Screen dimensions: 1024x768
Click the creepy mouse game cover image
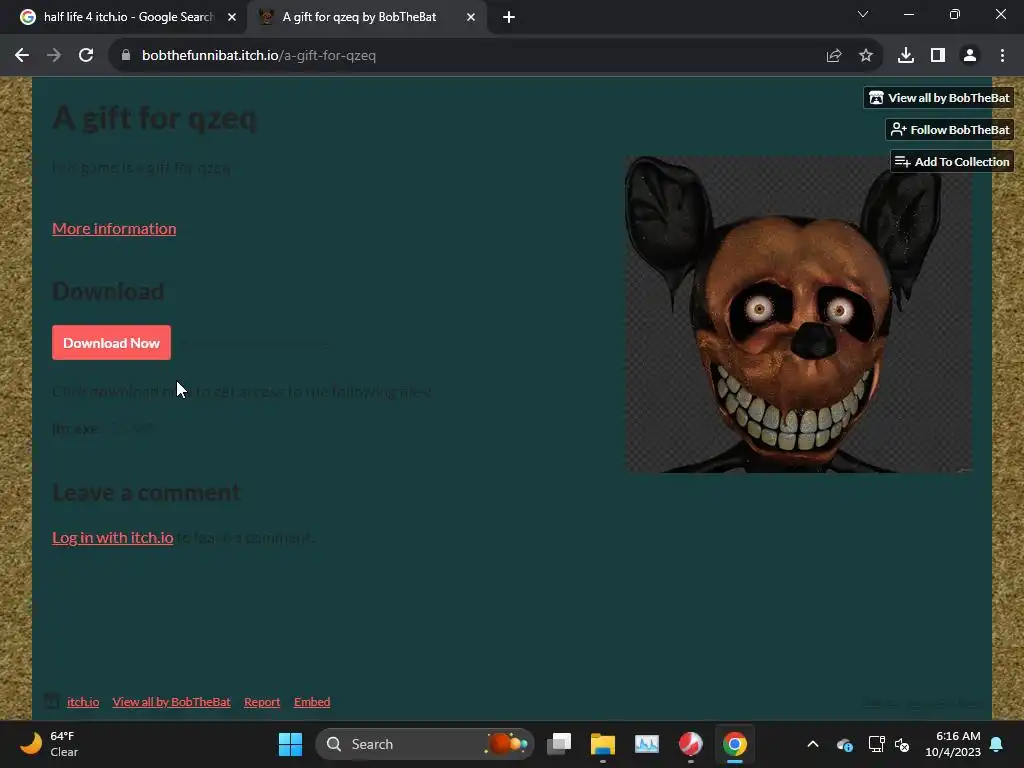tap(799, 314)
